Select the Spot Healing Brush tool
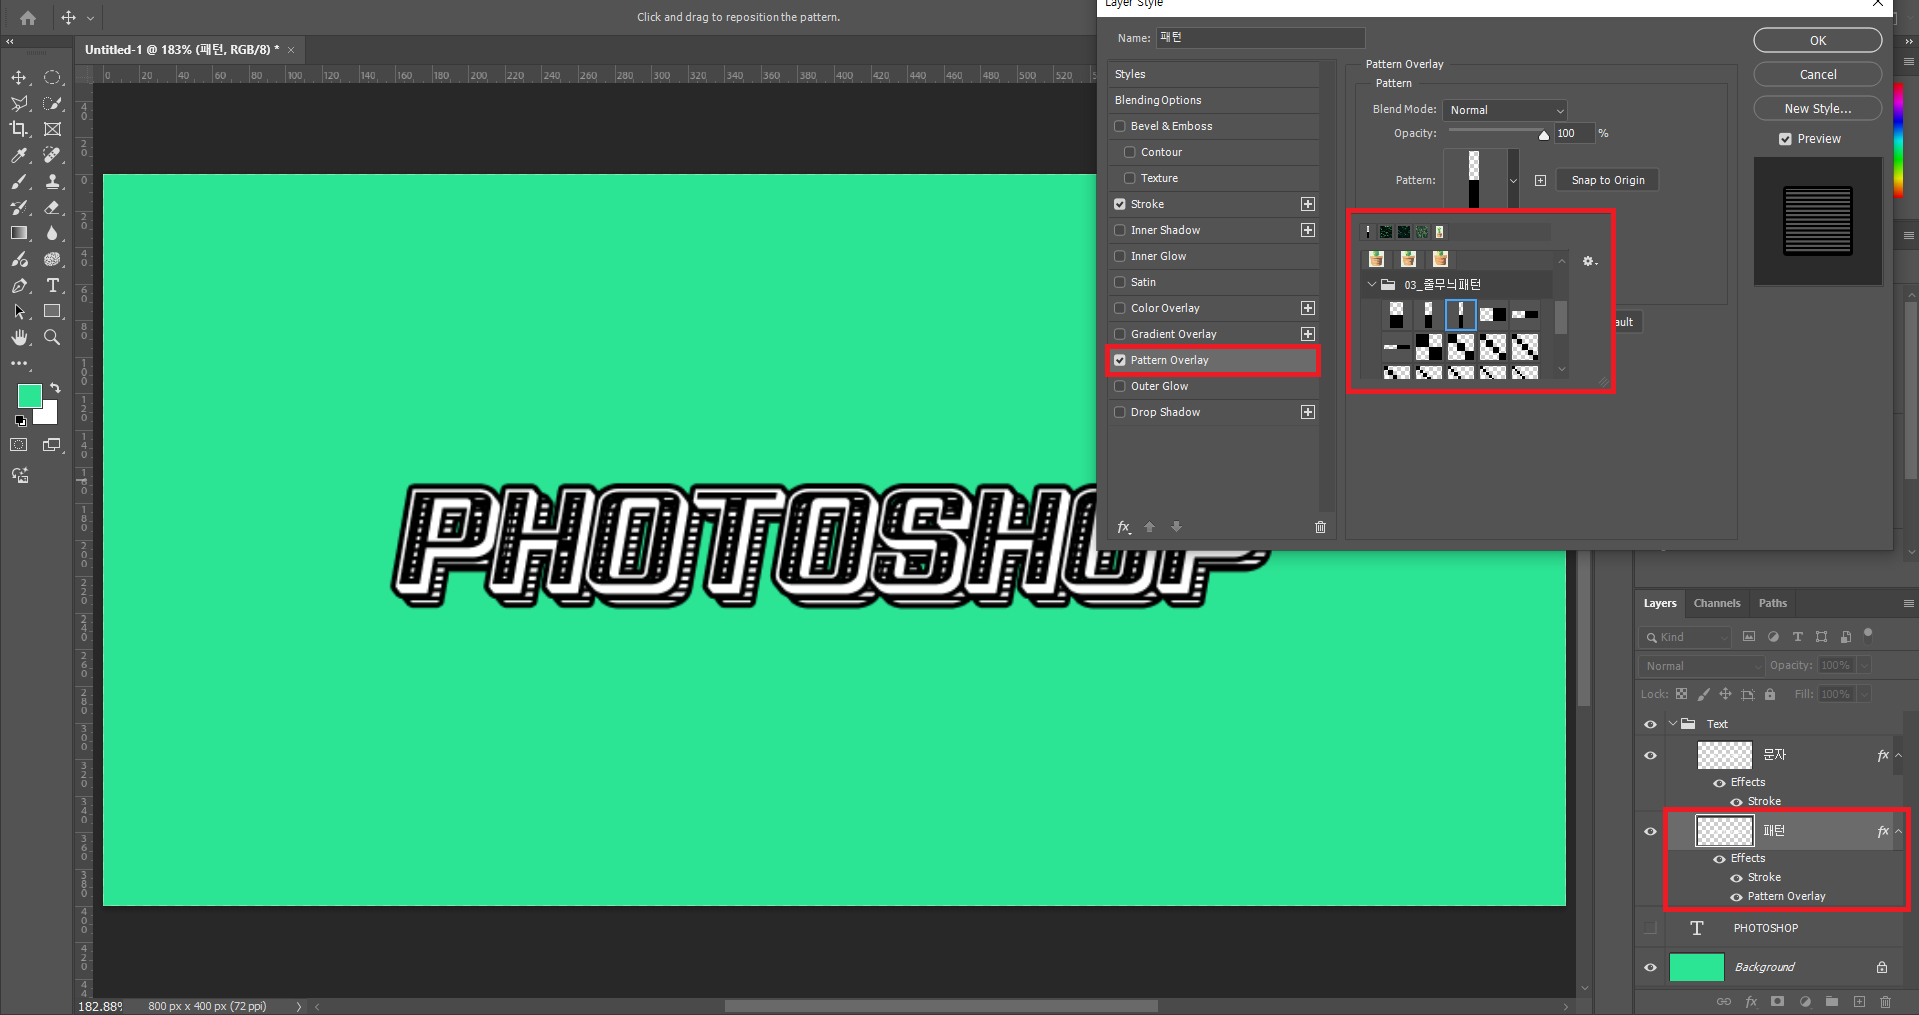This screenshot has width=1919, height=1015. [53, 155]
